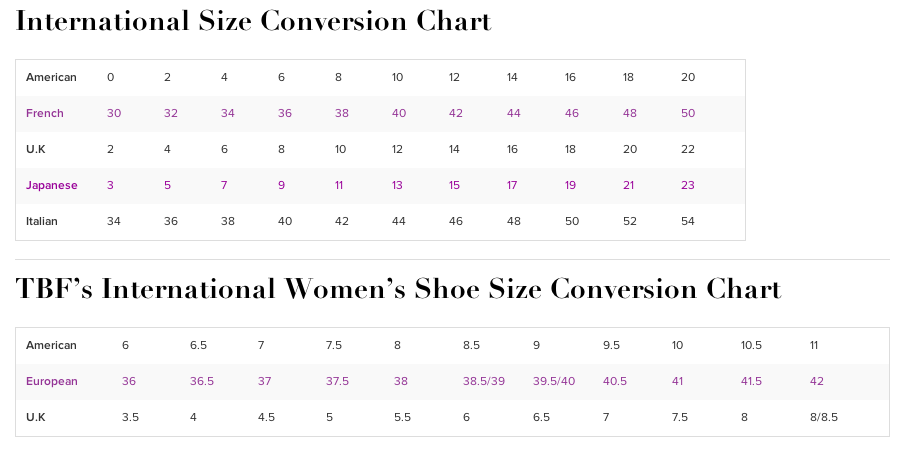The height and width of the screenshot is (456, 907).
Task: Click the International Size Conversion Chart heading
Action: click(x=254, y=22)
